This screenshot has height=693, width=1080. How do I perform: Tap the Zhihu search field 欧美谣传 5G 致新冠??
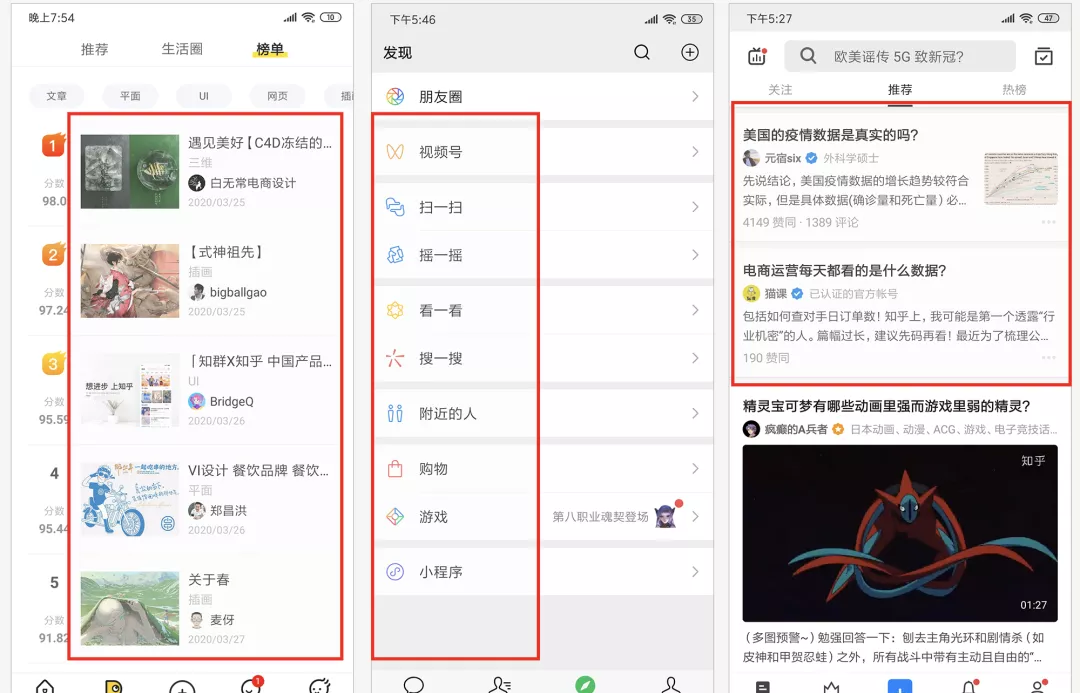(900, 56)
